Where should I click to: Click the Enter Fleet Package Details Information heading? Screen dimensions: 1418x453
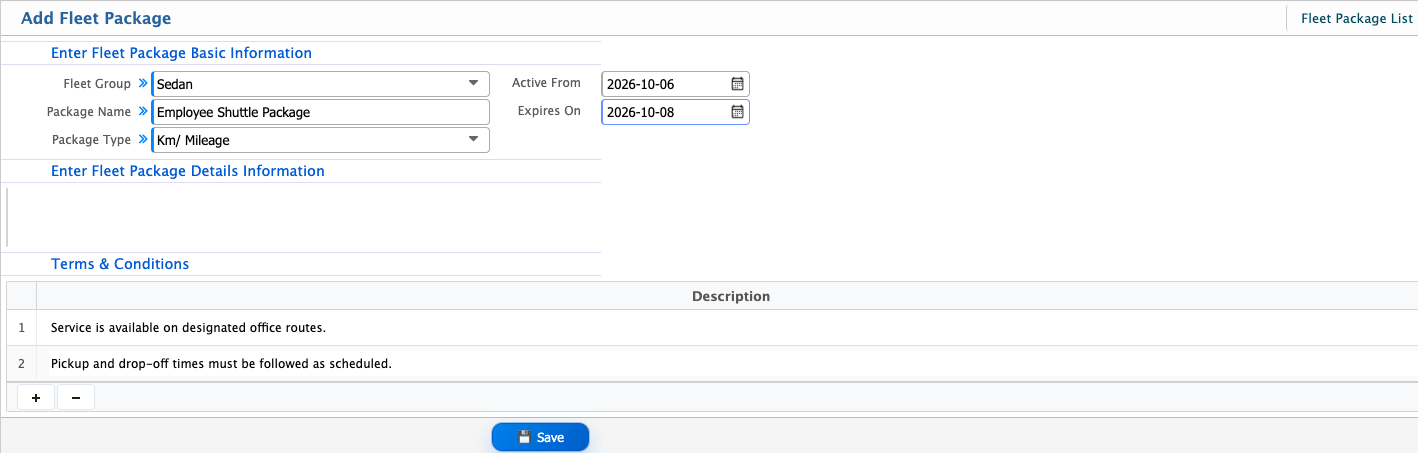pos(188,171)
